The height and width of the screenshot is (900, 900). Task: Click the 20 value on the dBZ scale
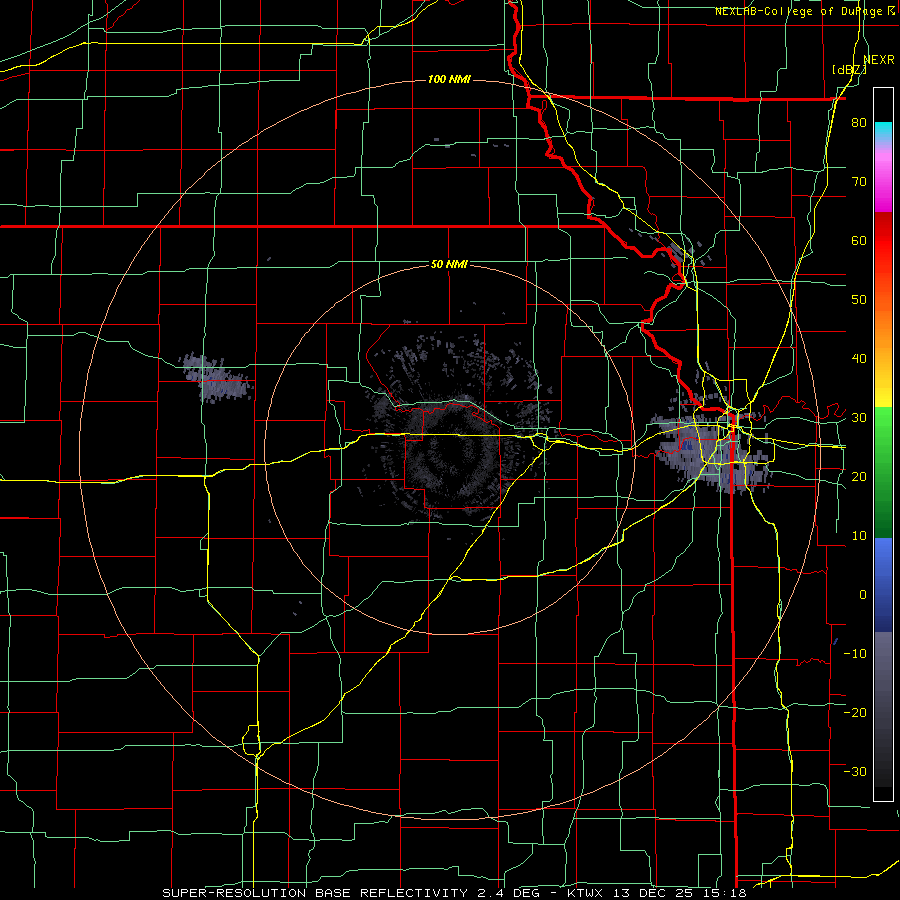tap(859, 477)
